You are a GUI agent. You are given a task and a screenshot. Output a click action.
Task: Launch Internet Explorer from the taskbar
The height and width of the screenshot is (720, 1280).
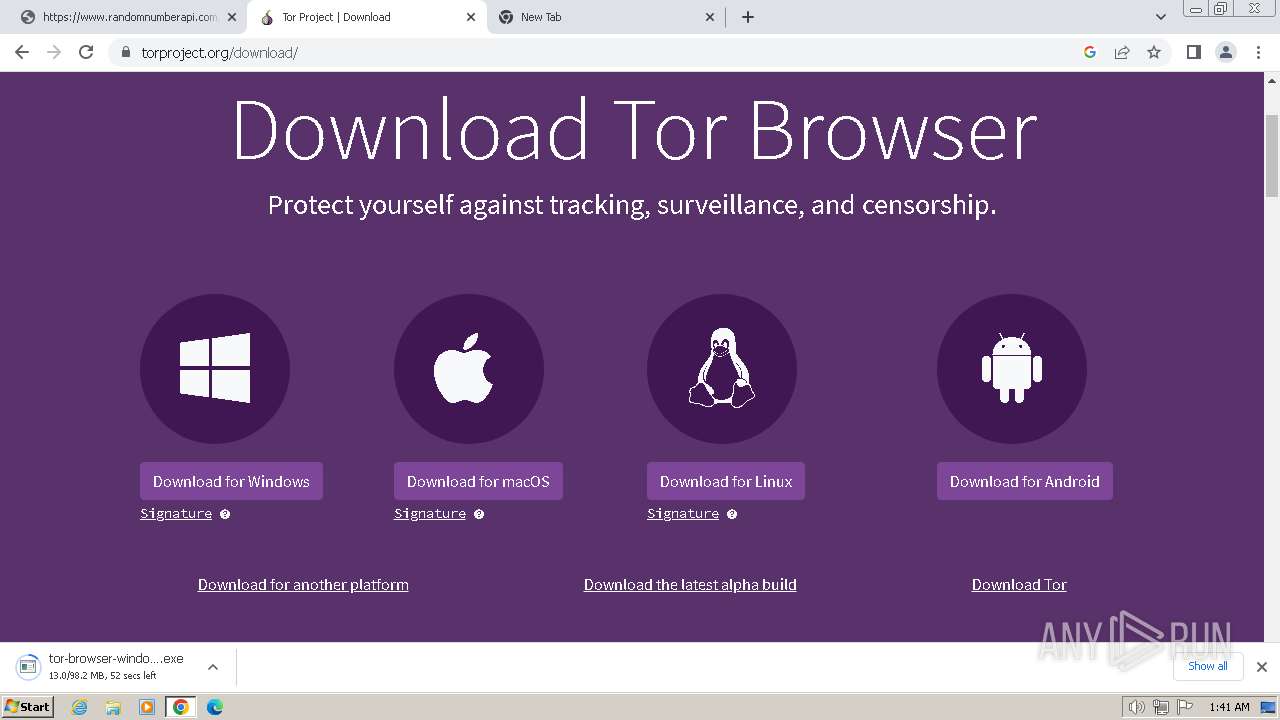point(80,707)
